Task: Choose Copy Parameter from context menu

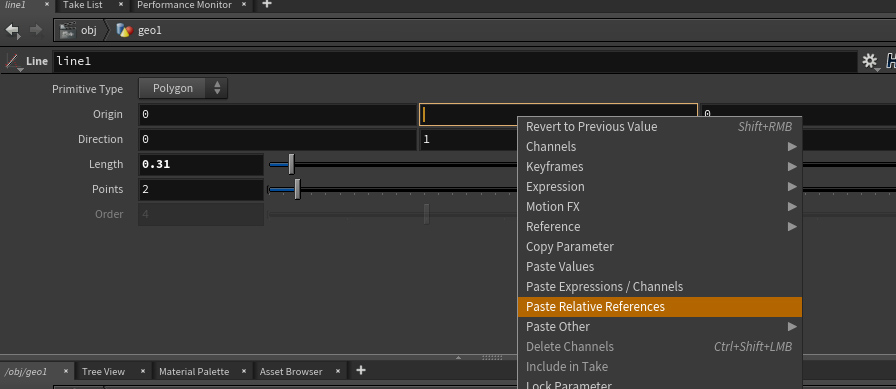Action: 659,247
